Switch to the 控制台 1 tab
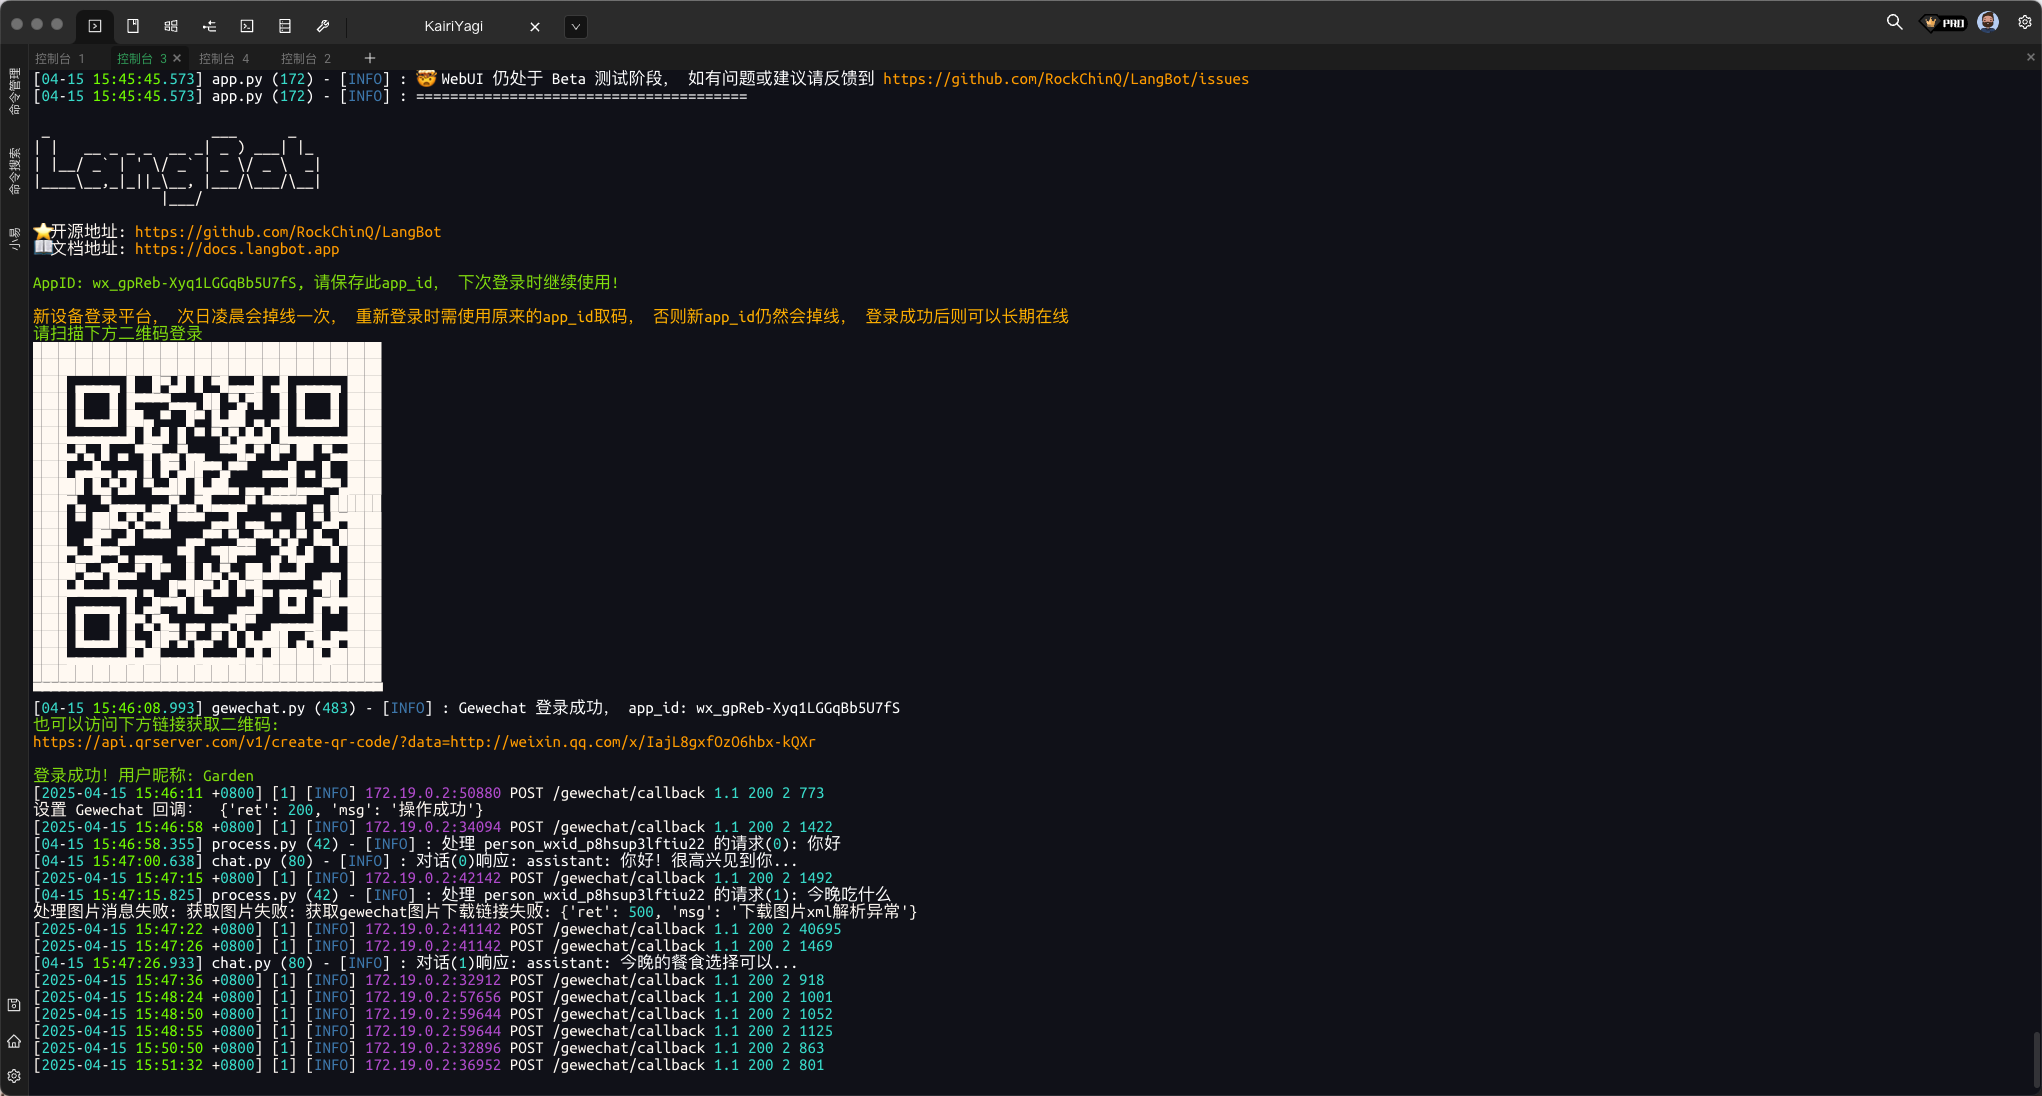The height and width of the screenshot is (1096, 2042). point(60,58)
